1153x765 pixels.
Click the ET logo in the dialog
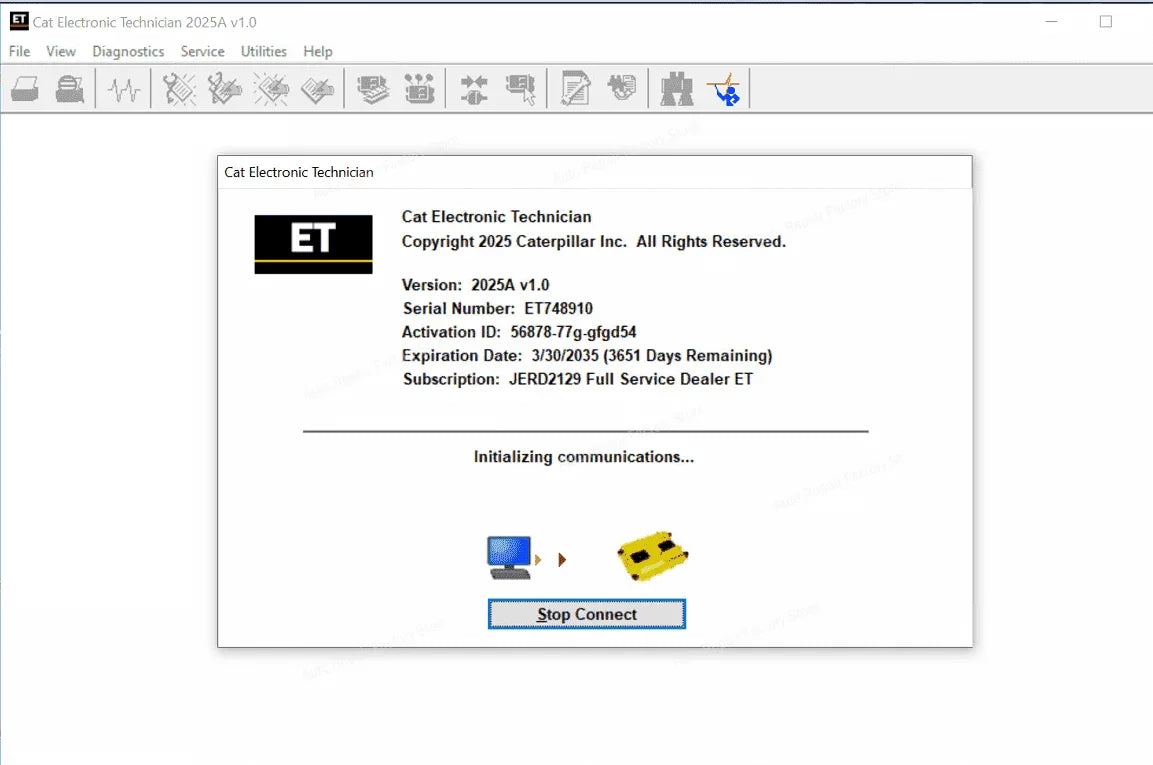pyautogui.click(x=313, y=243)
